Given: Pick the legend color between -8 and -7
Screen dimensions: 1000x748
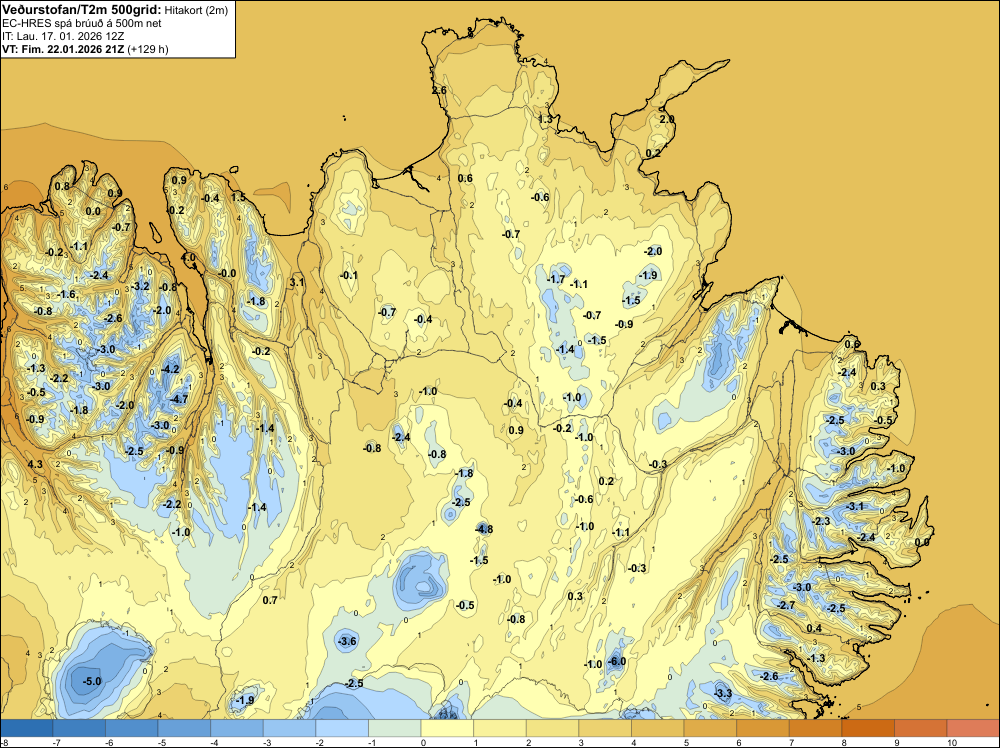Looking at the screenshot, I should (x=26, y=728).
